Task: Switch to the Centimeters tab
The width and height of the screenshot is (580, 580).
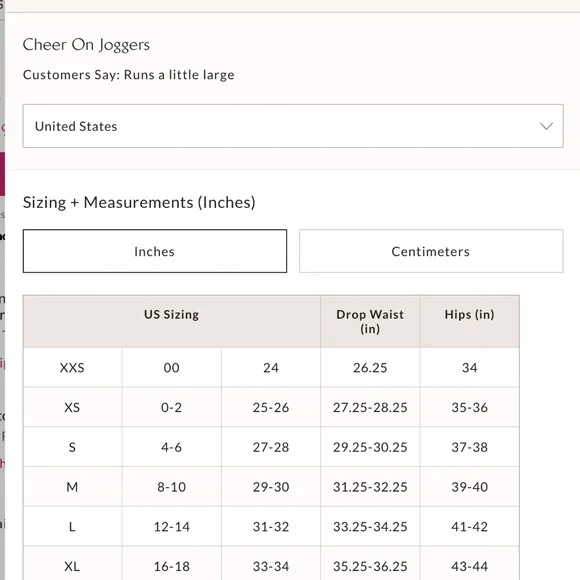Action: pyautogui.click(x=431, y=251)
